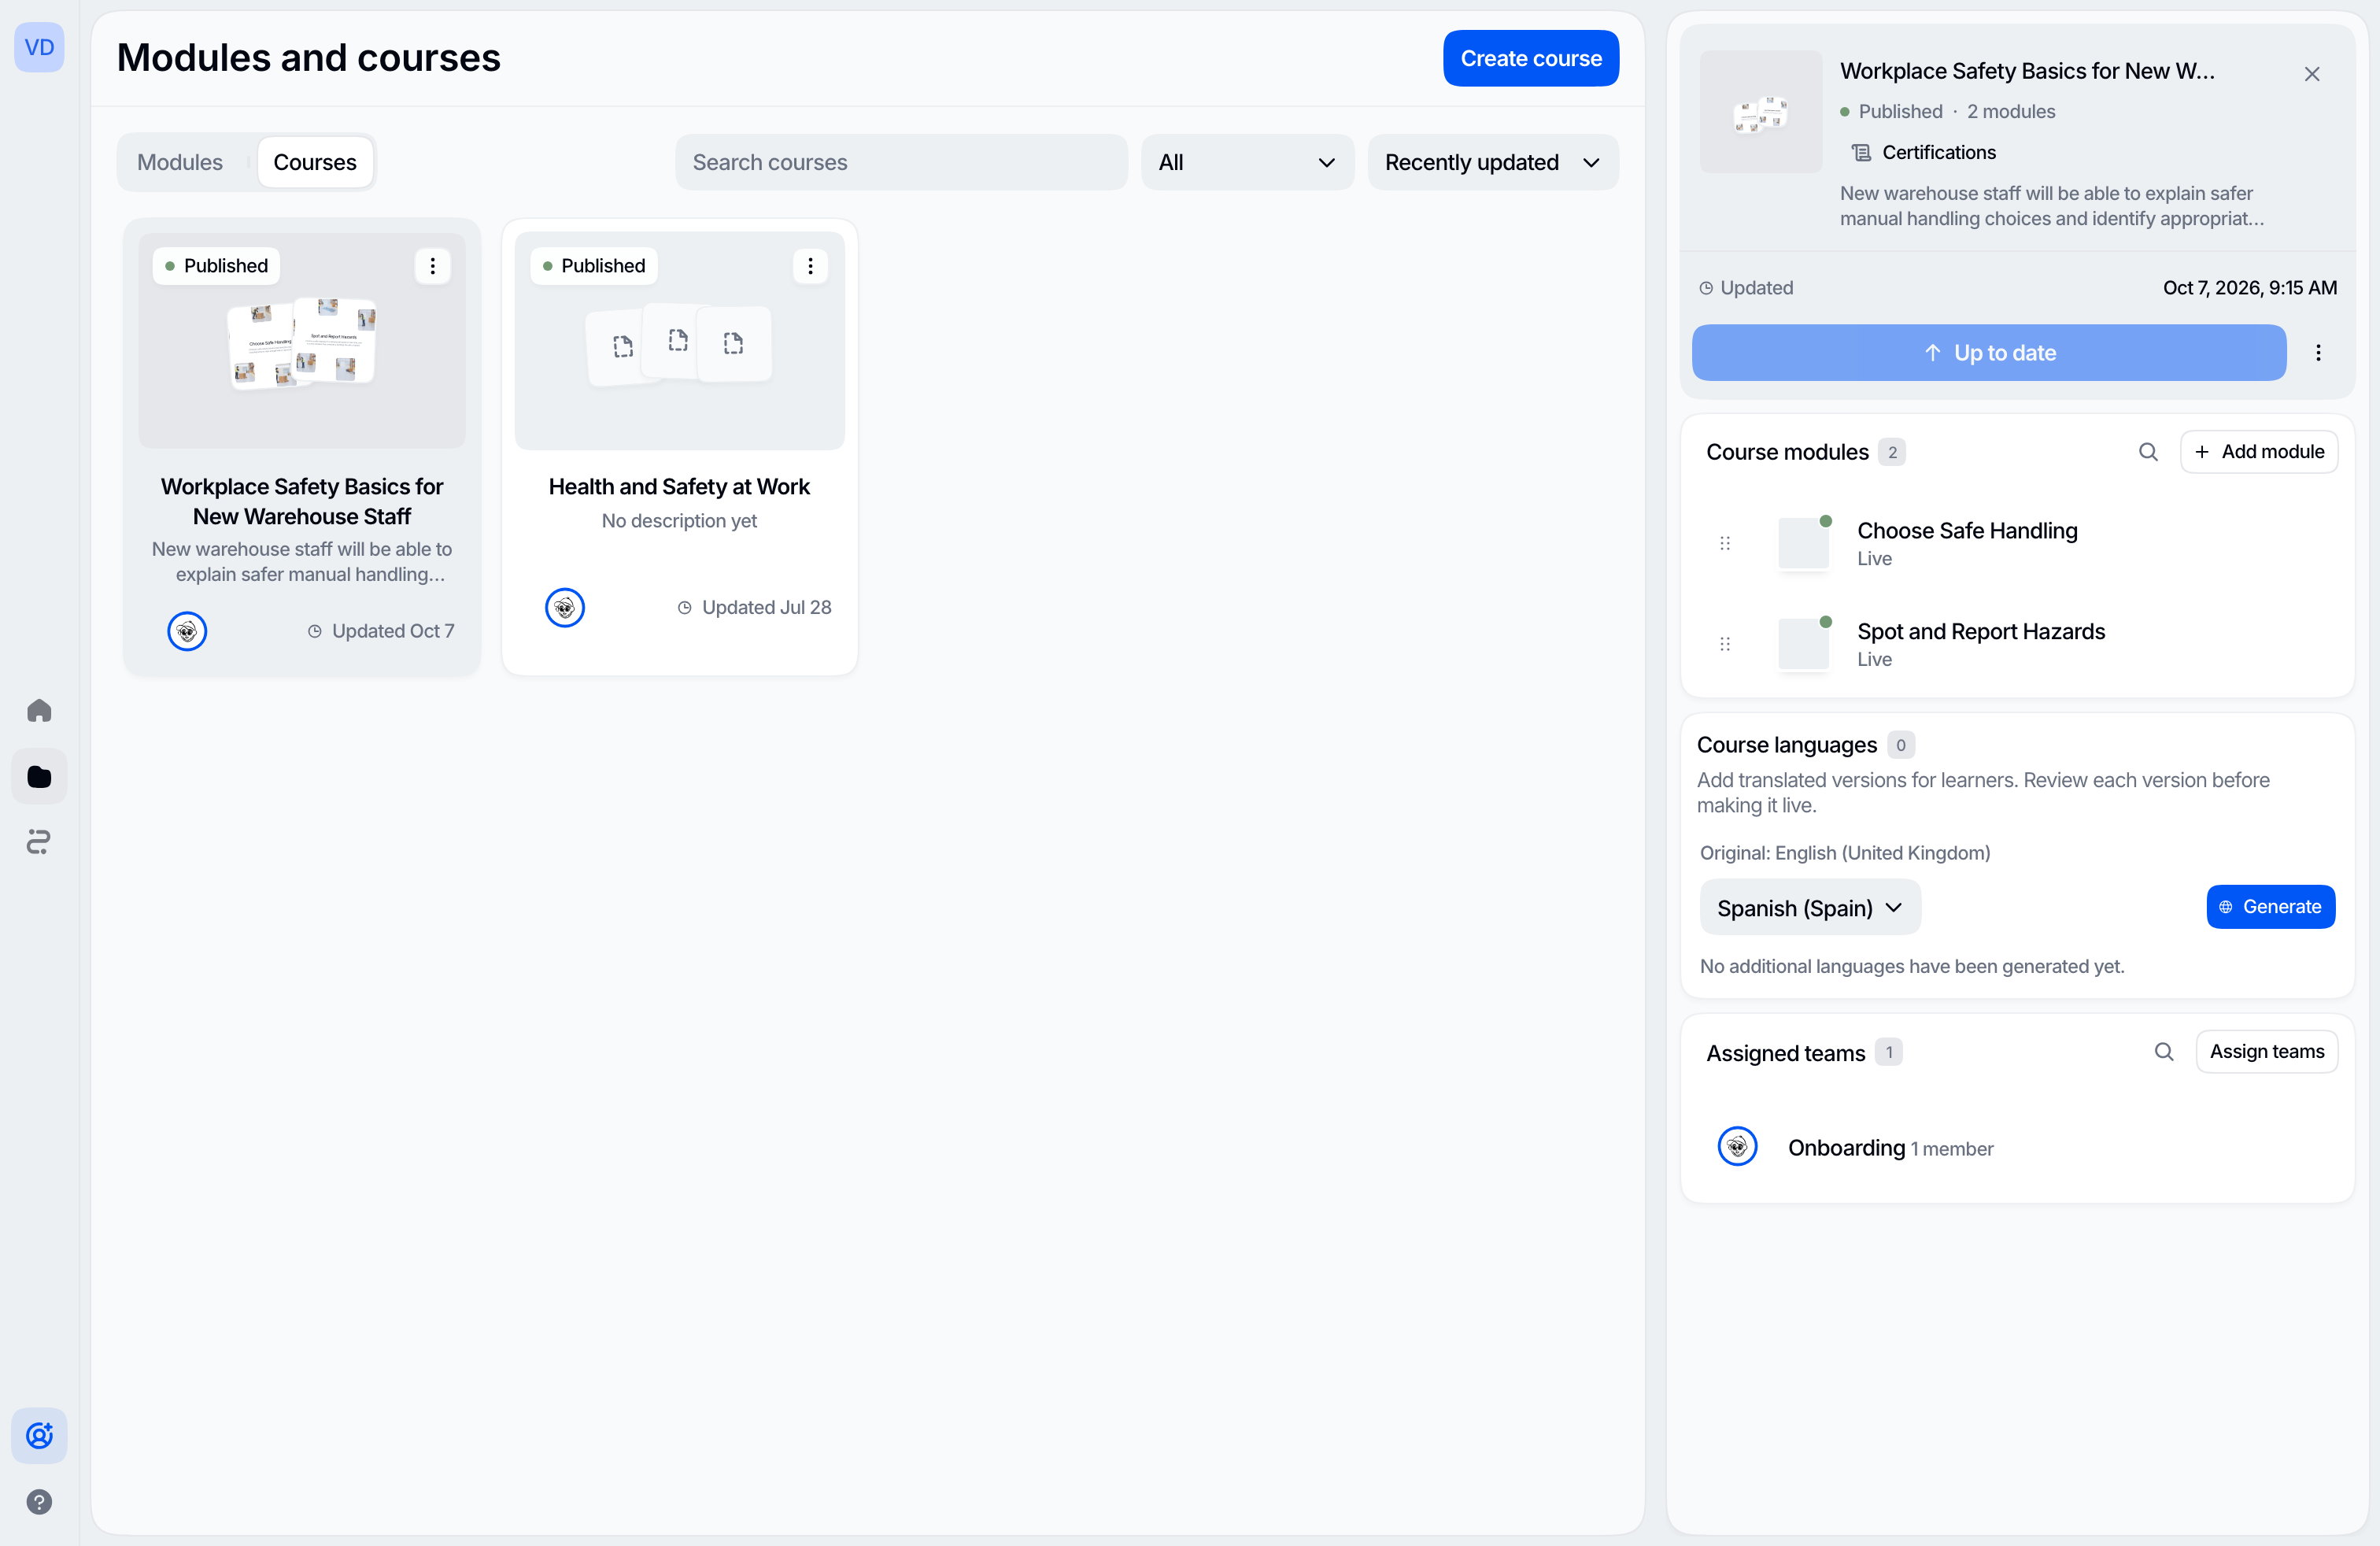2380x1546 pixels.
Task: Click owner avatar on Workplace Safety Basics card
Action: tap(187, 632)
